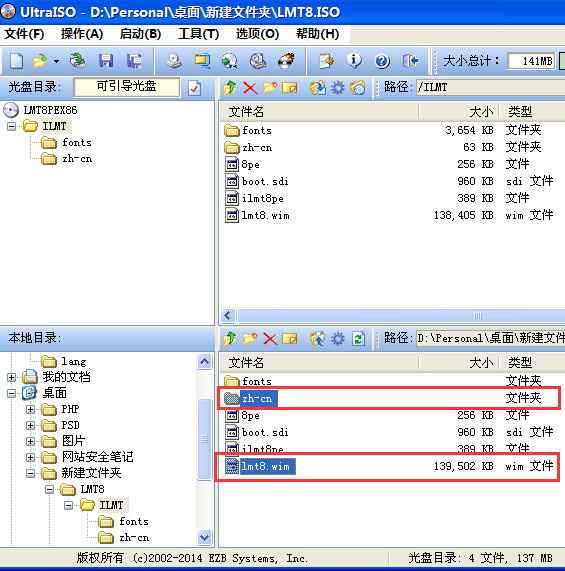Open the 帮助(H) menu
565x571 pixels.
[x=317, y=34]
